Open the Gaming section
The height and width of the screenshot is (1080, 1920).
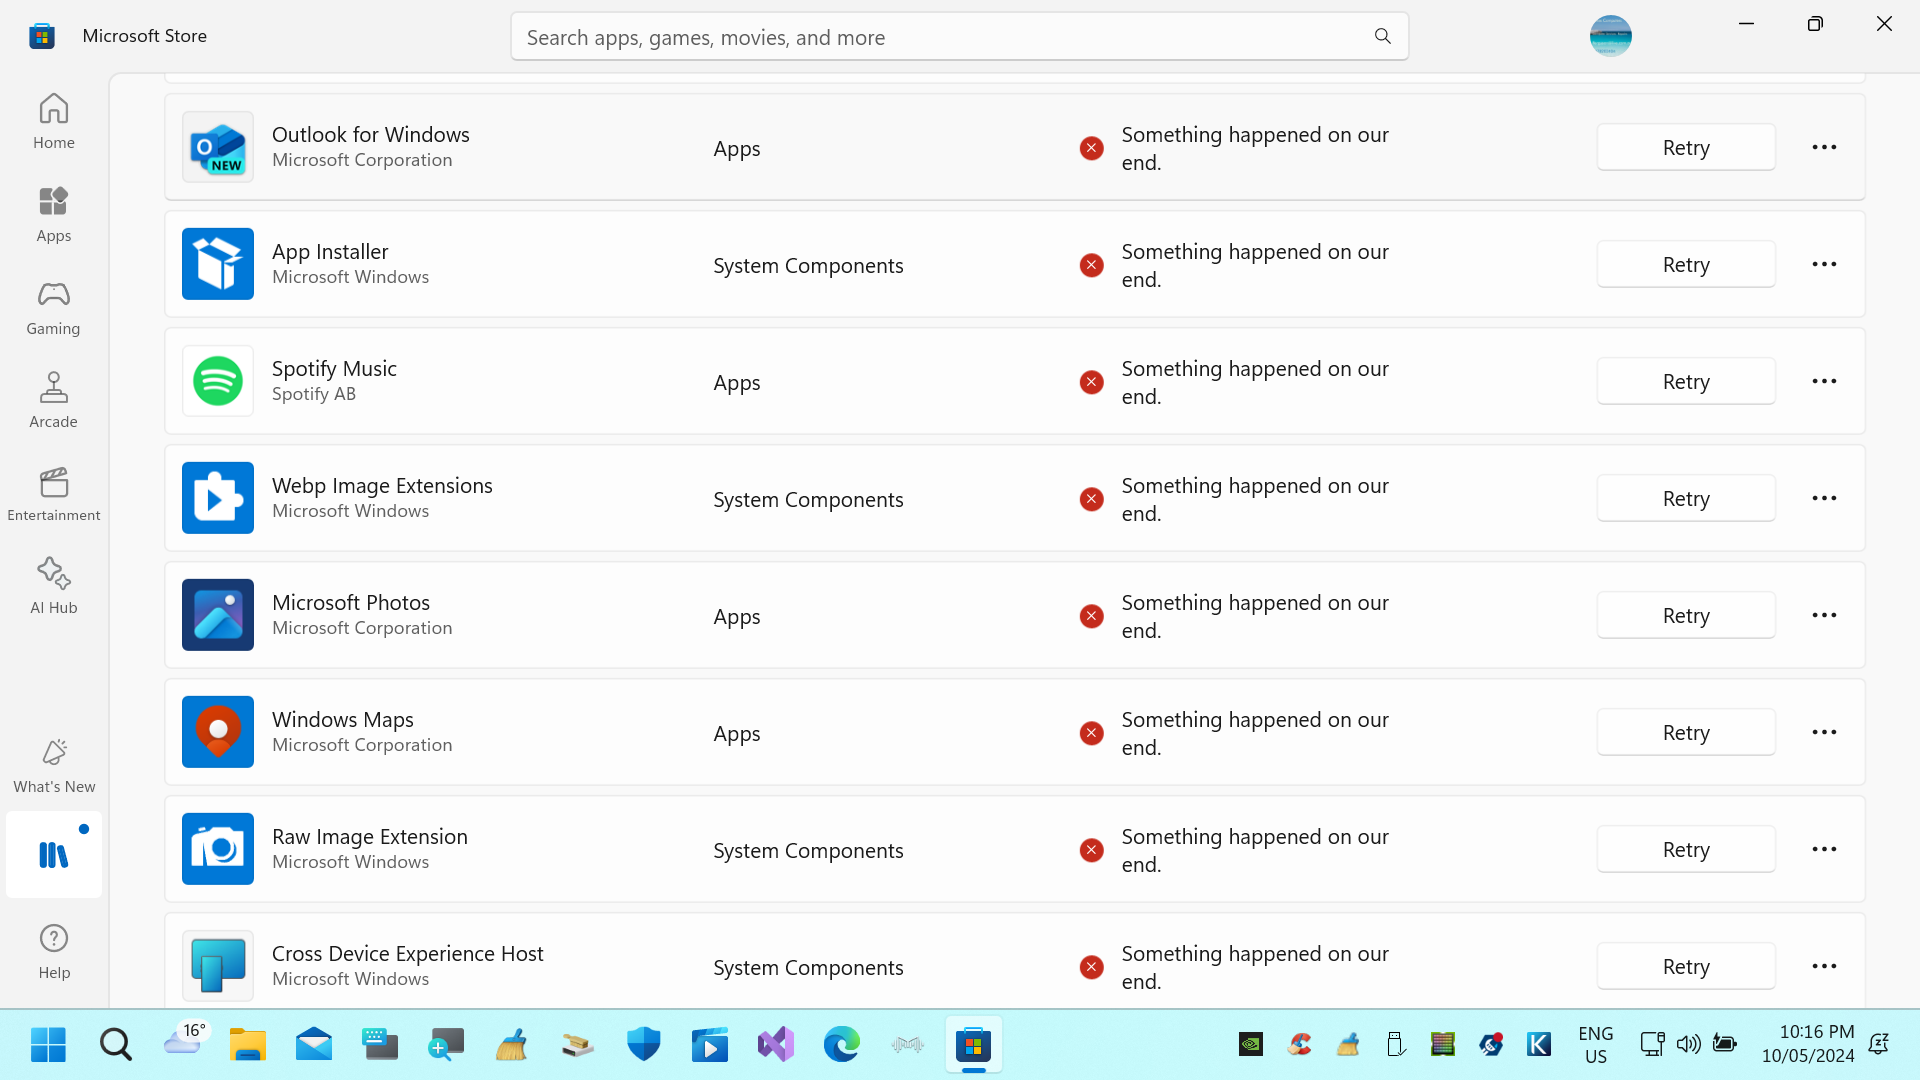pos(54,308)
